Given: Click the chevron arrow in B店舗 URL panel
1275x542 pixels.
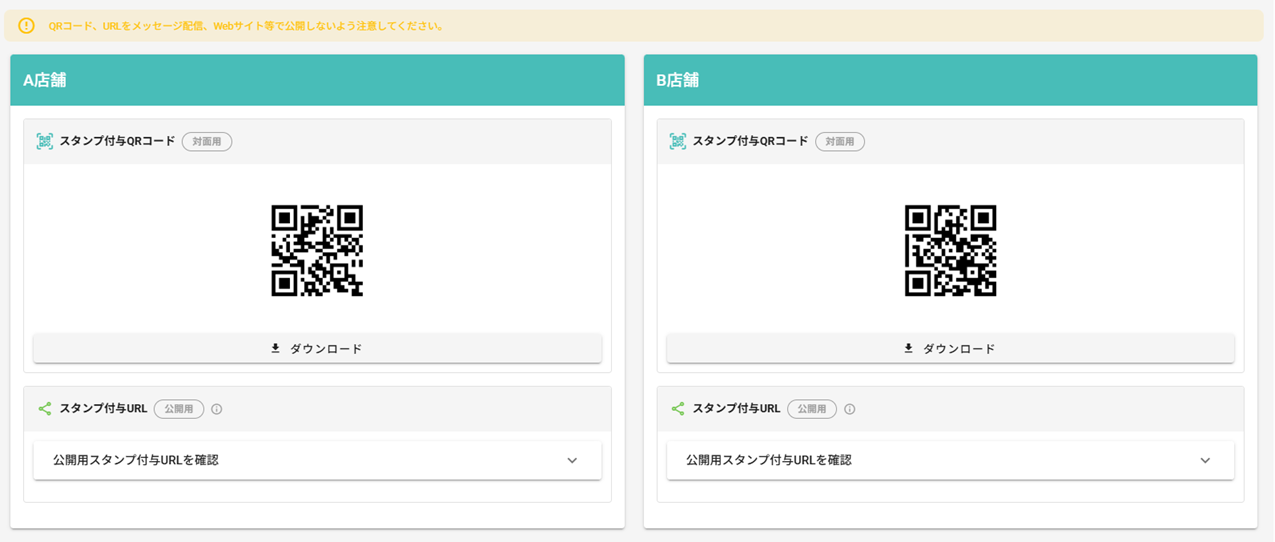Looking at the screenshot, I should [x=1205, y=461].
